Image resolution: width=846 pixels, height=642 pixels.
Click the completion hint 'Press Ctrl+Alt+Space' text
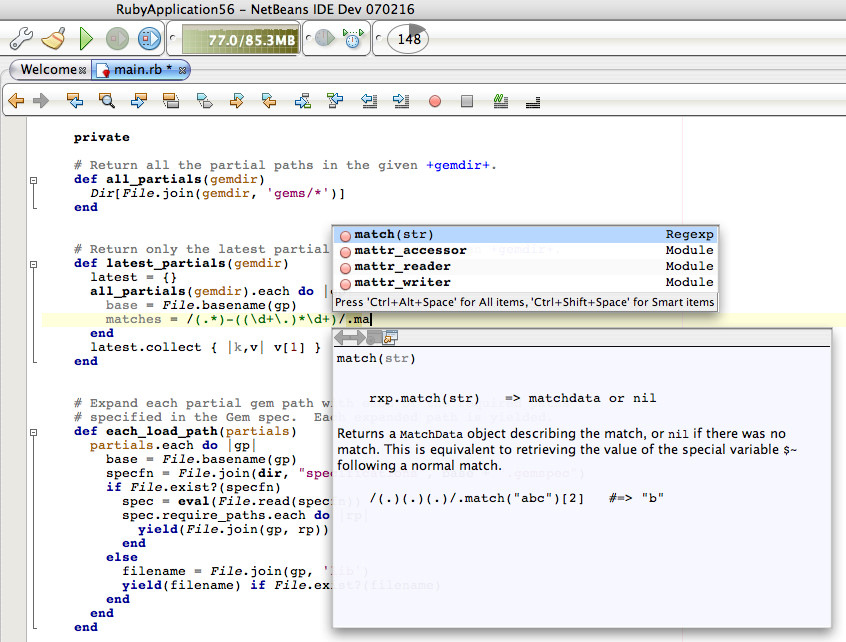click(x=524, y=302)
